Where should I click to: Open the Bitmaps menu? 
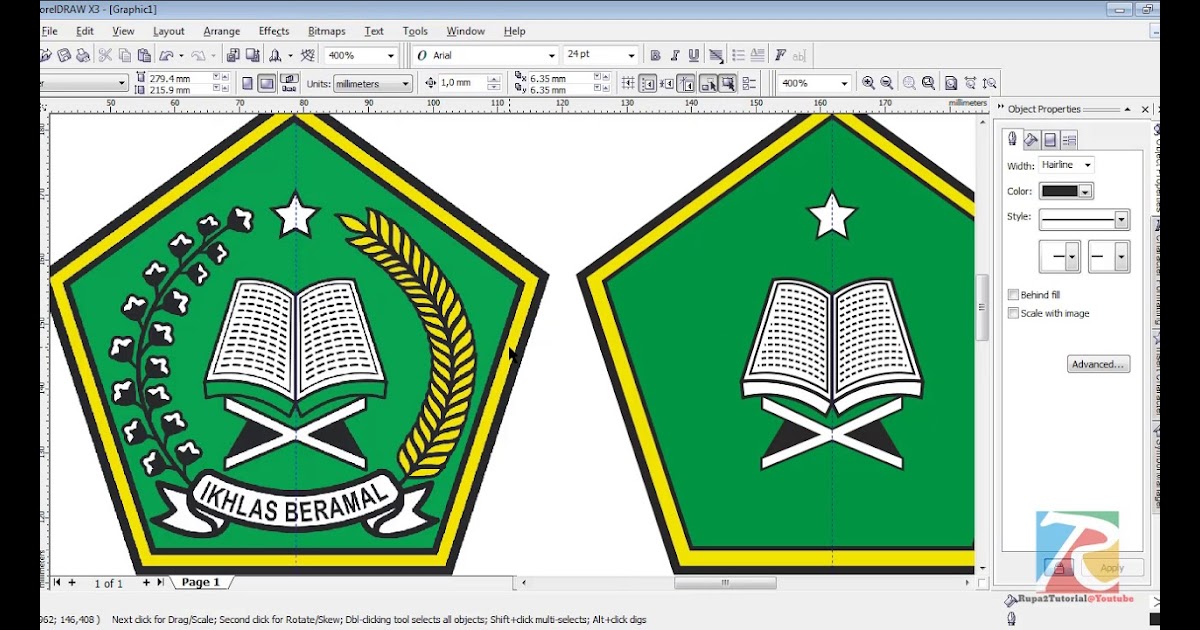327,31
